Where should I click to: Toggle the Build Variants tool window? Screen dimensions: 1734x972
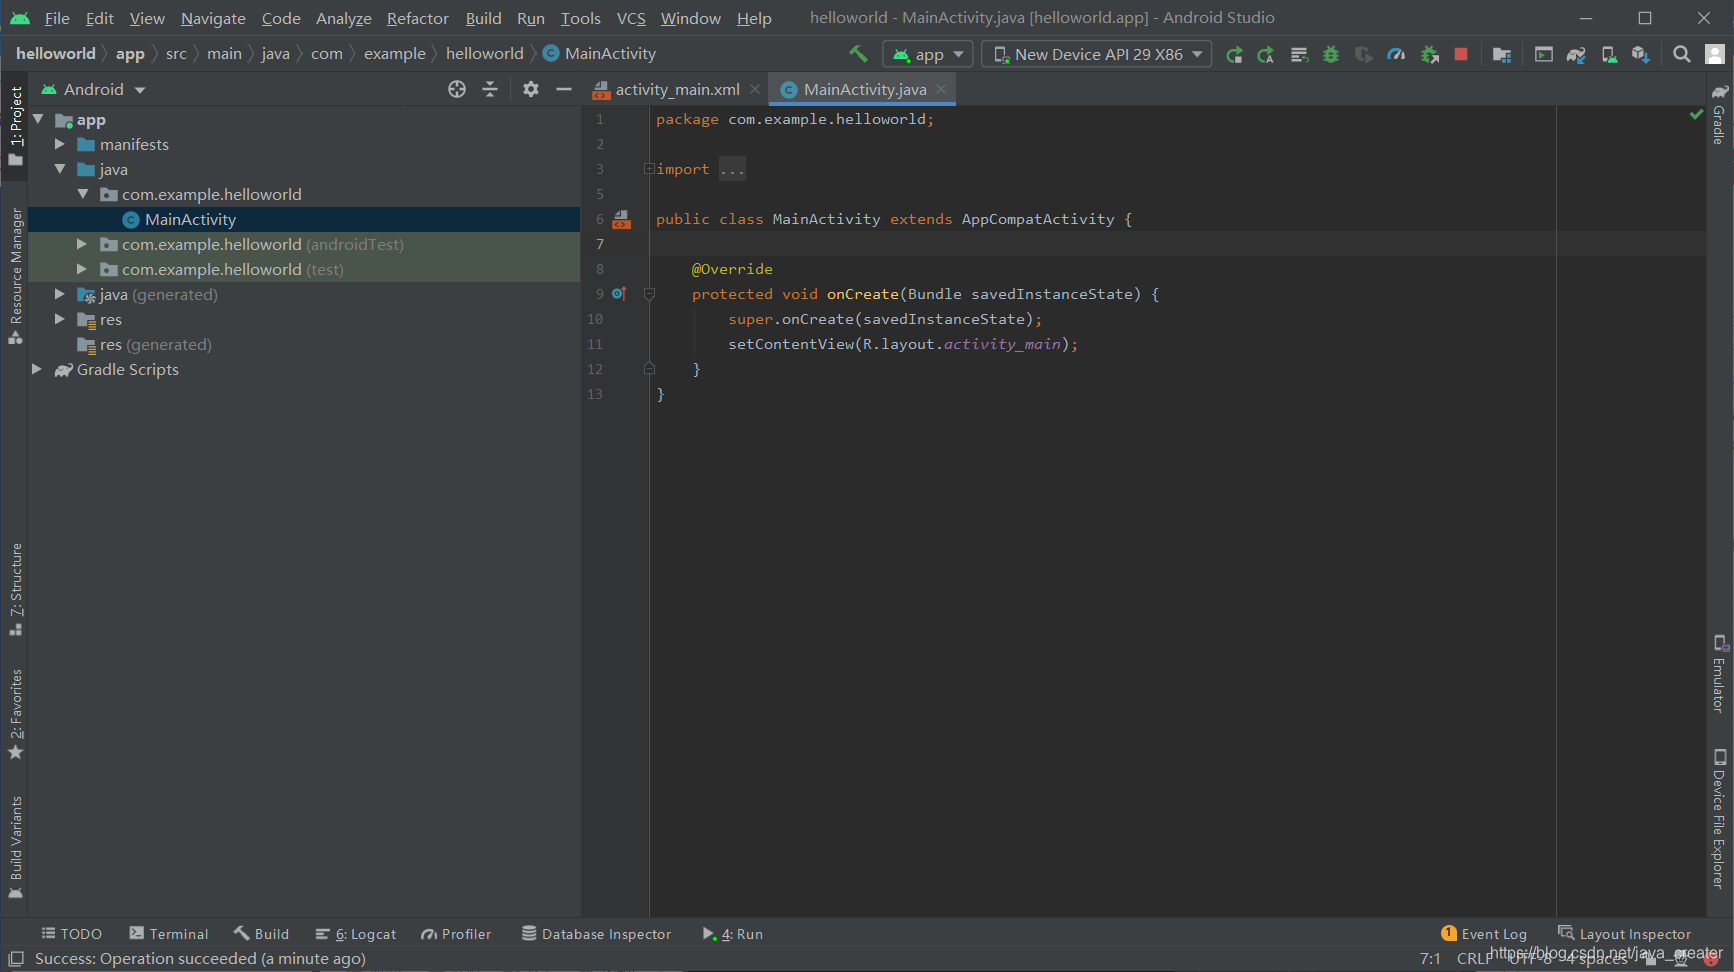(15, 847)
